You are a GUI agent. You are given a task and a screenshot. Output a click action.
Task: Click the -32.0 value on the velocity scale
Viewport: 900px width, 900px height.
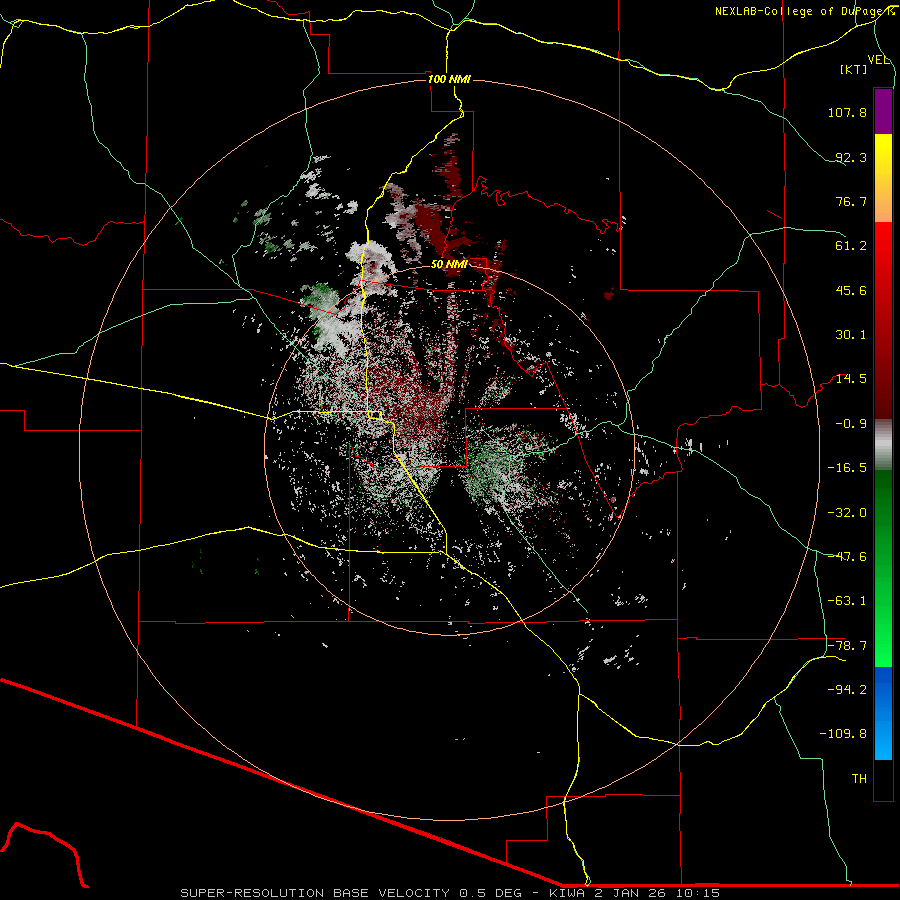847,513
